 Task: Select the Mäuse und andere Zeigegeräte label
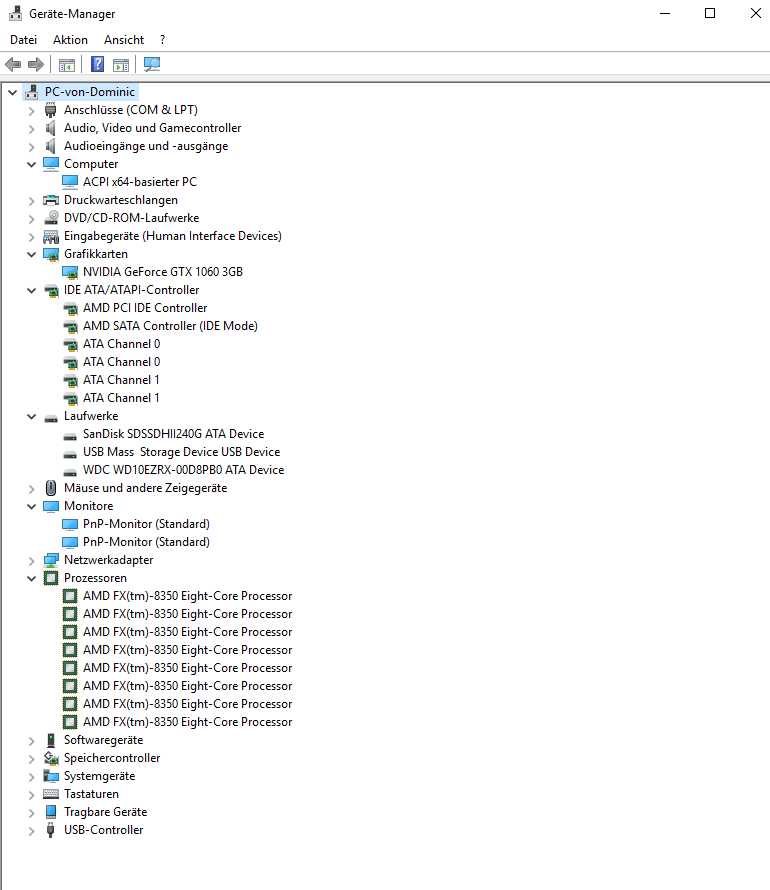pos(145,488)
